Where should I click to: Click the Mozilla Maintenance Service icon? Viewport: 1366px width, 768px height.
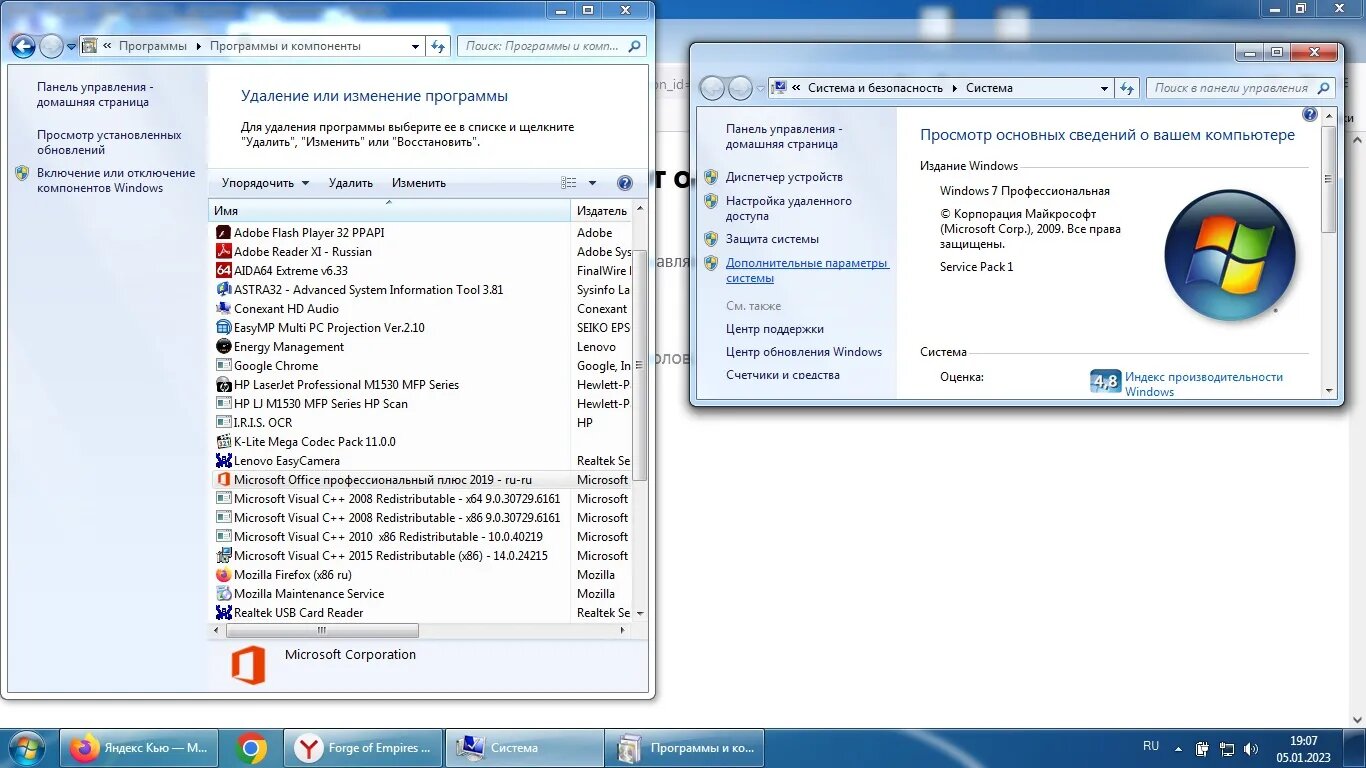pyautogui.click(x=224, y=593)
